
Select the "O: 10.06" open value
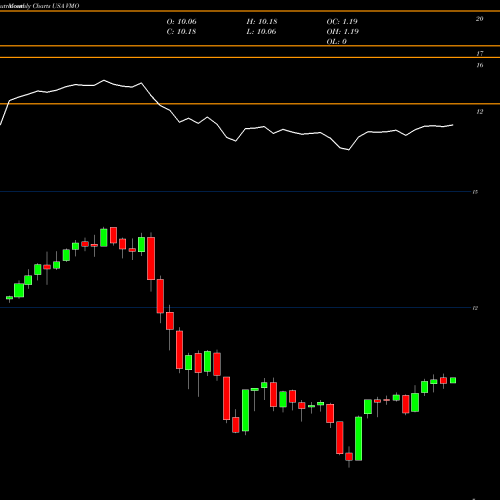(x=182, y=22)
